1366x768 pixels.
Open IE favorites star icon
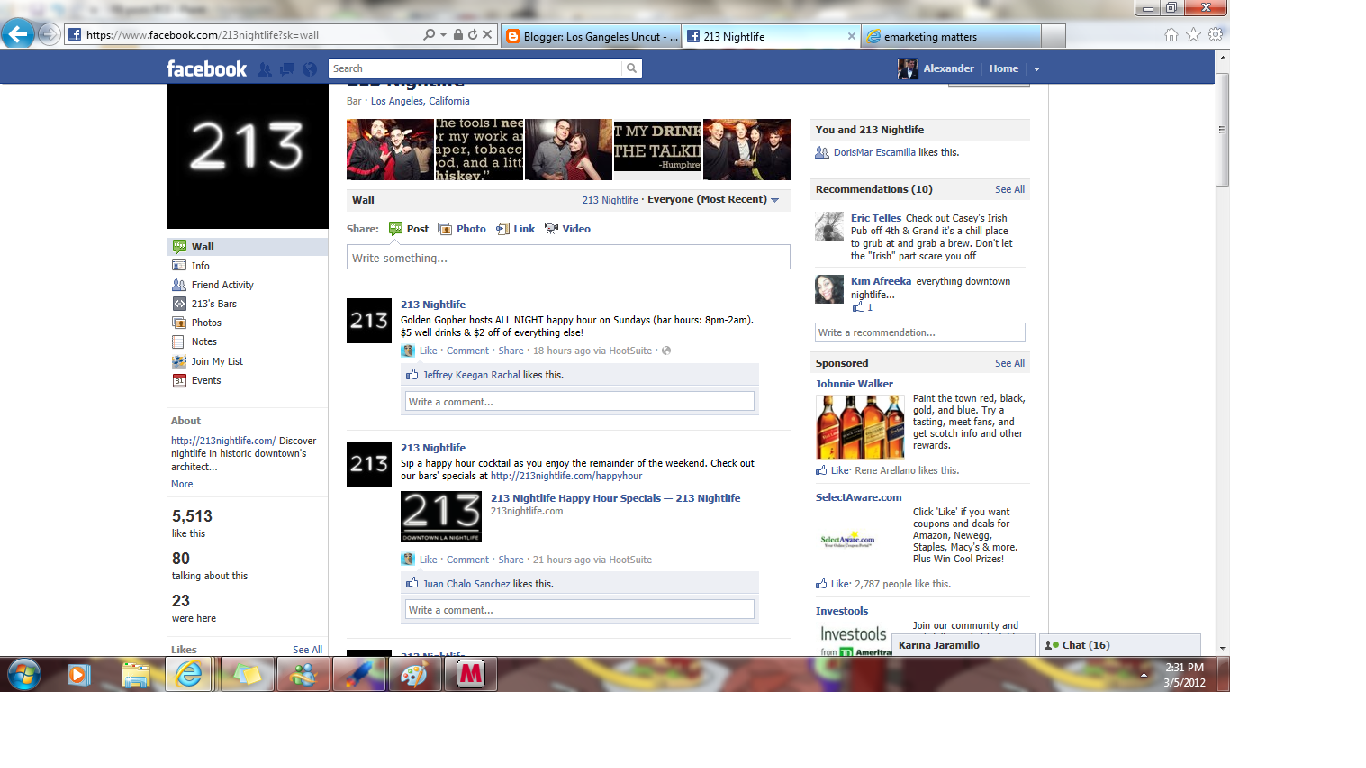[x=1193, y=35]
